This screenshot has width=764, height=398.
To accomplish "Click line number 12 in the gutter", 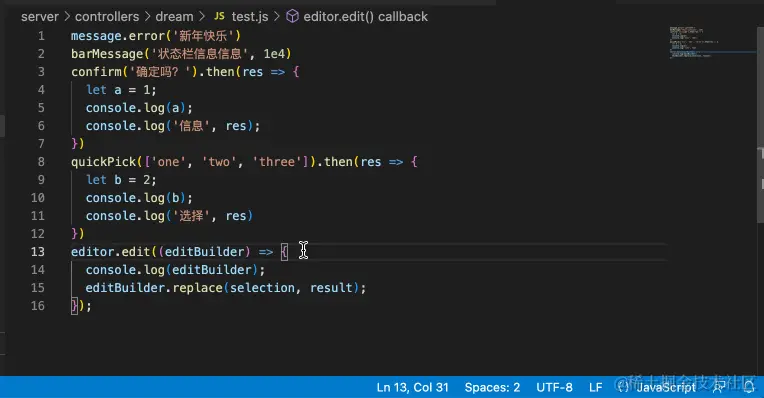I will tap(38, 234).
